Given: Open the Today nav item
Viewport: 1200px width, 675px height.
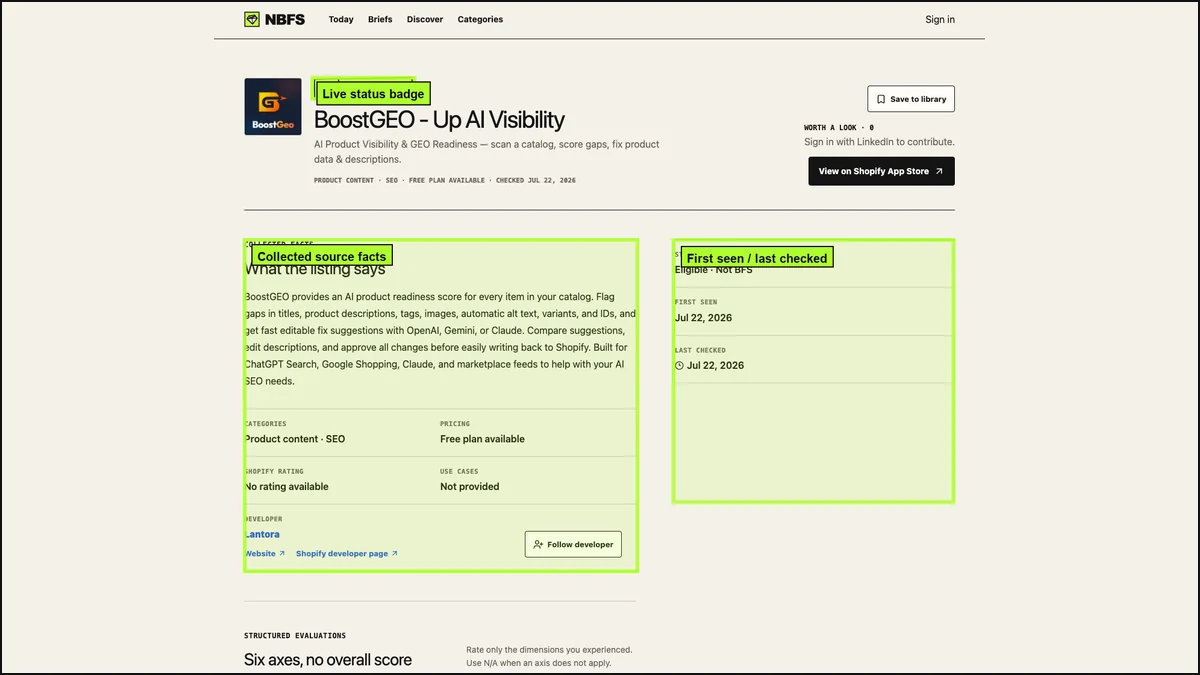Looking at the screenshot, I should click(x=341, y=19).
